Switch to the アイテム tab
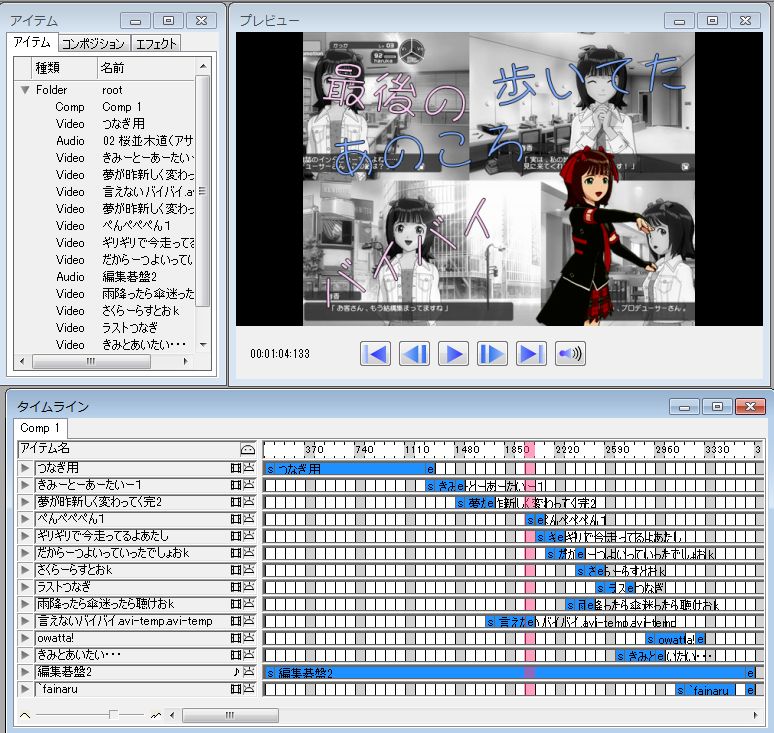The width and height of the screenshot is (774, 733). (32, 42)
